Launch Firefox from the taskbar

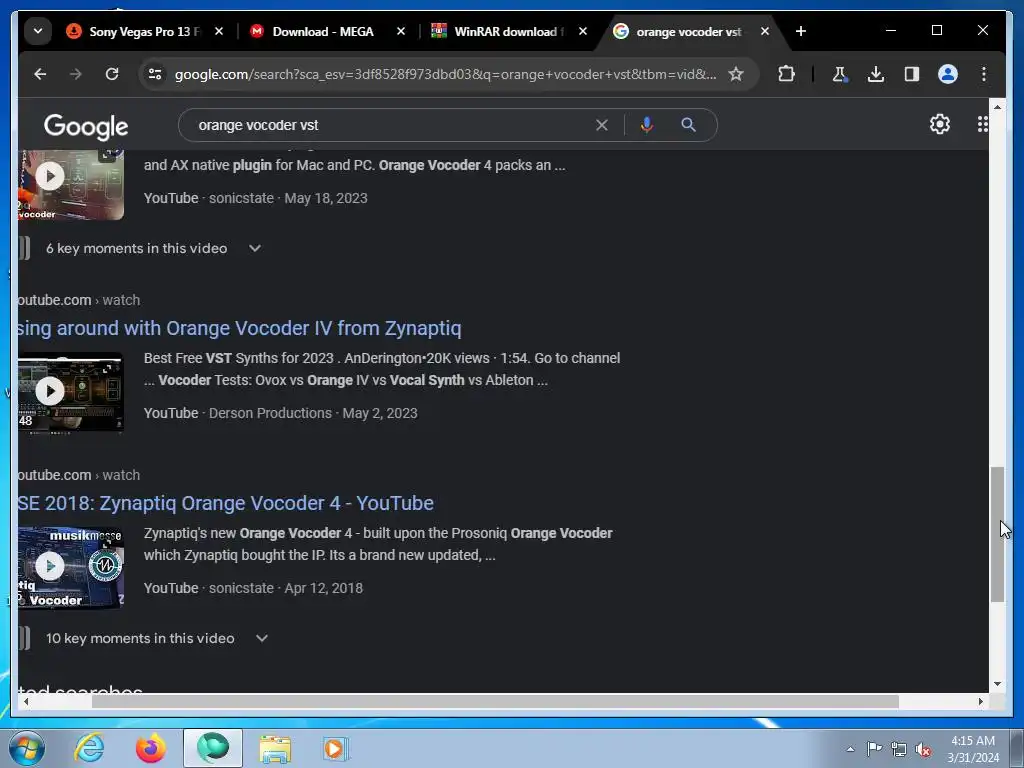pyautogui.click(x=151, y=748)
